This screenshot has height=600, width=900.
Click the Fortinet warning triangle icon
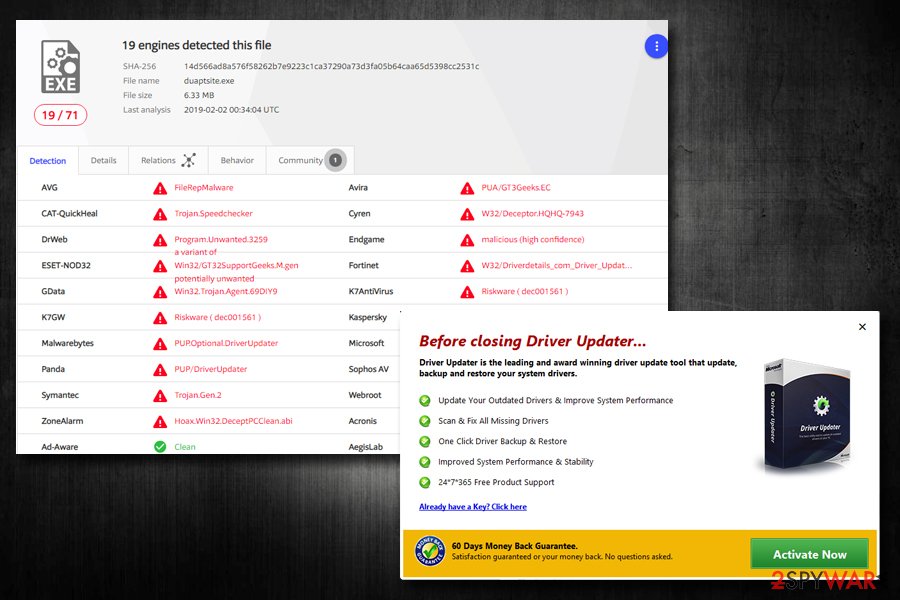pyautogui.click(x=467, y=266)
